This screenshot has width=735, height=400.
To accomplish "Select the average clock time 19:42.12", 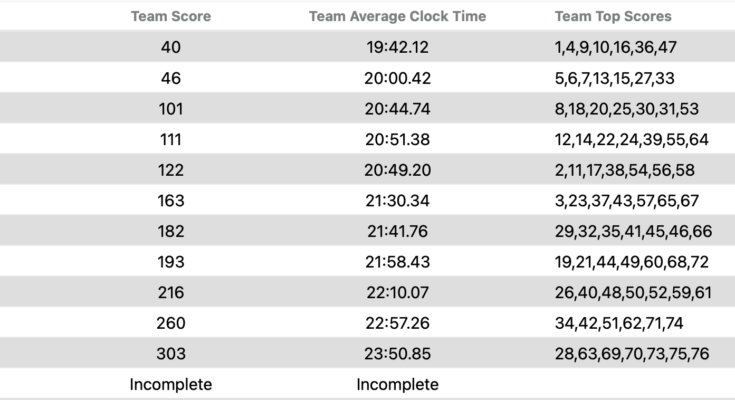I will pyautogui.click(x=397, y=46).
